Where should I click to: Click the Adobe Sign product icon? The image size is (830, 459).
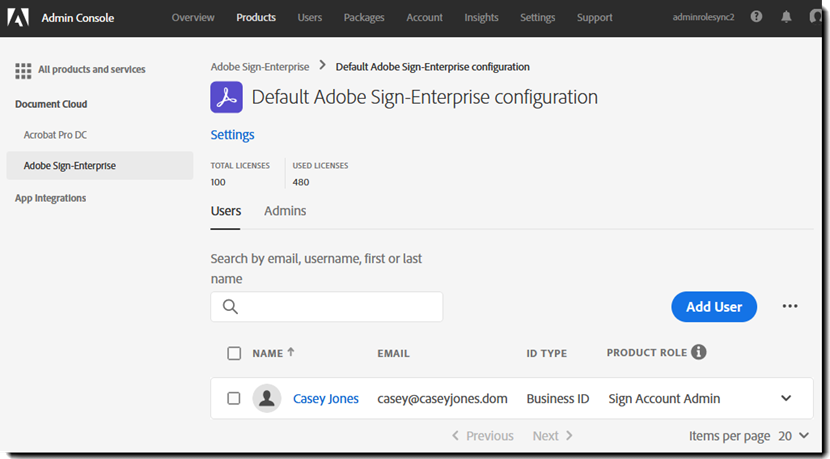pyautogui.click(x=226, y=97)
